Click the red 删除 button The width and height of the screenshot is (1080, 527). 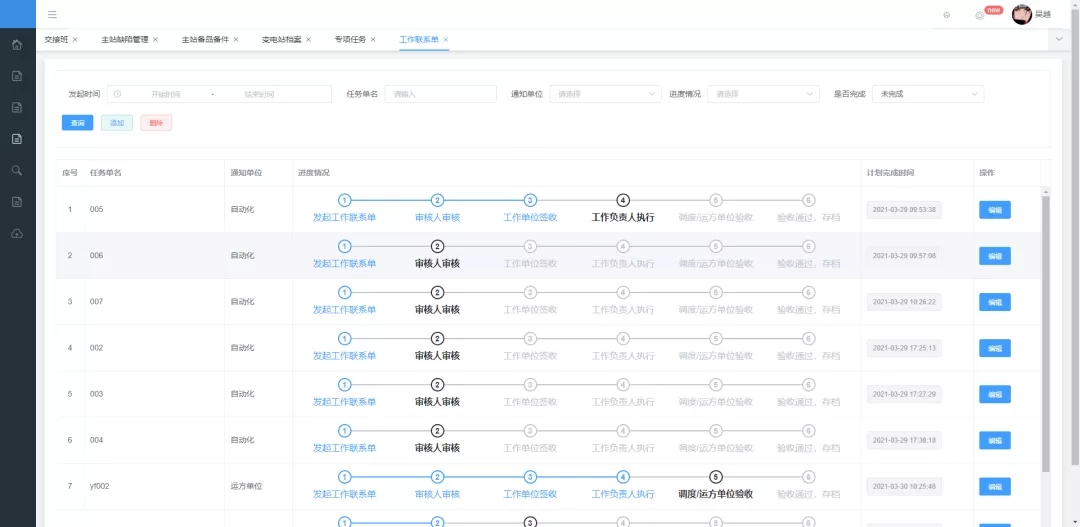(x=155, y=123)
